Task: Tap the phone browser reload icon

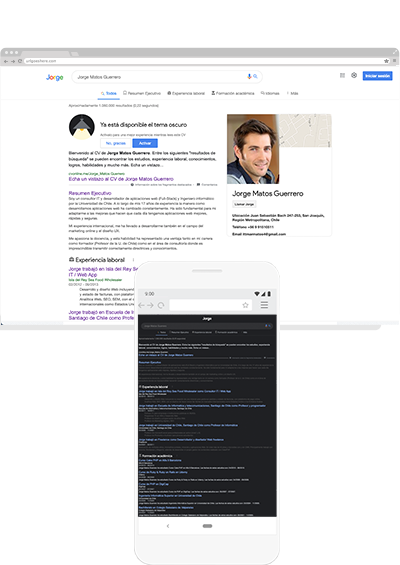Action: (x=161, y=305)
